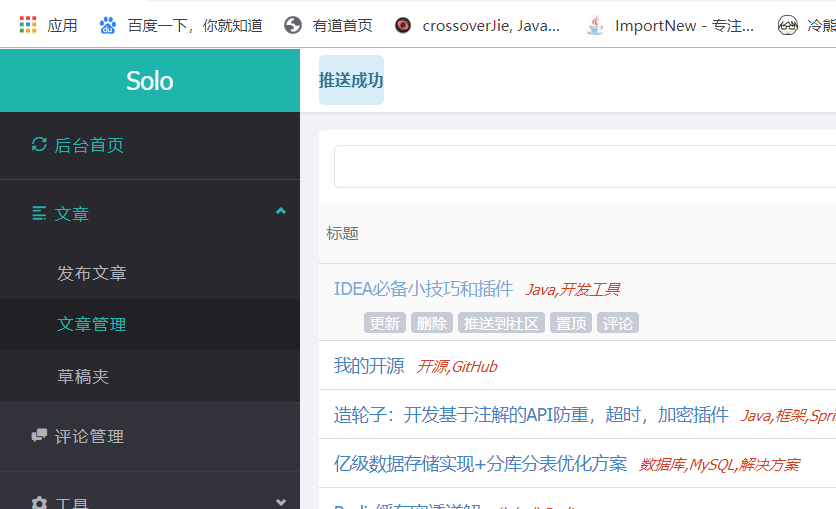Open the 有道首页 bookmark globe icon
Viewport: 836px width, 509px height.
(293, 25)
